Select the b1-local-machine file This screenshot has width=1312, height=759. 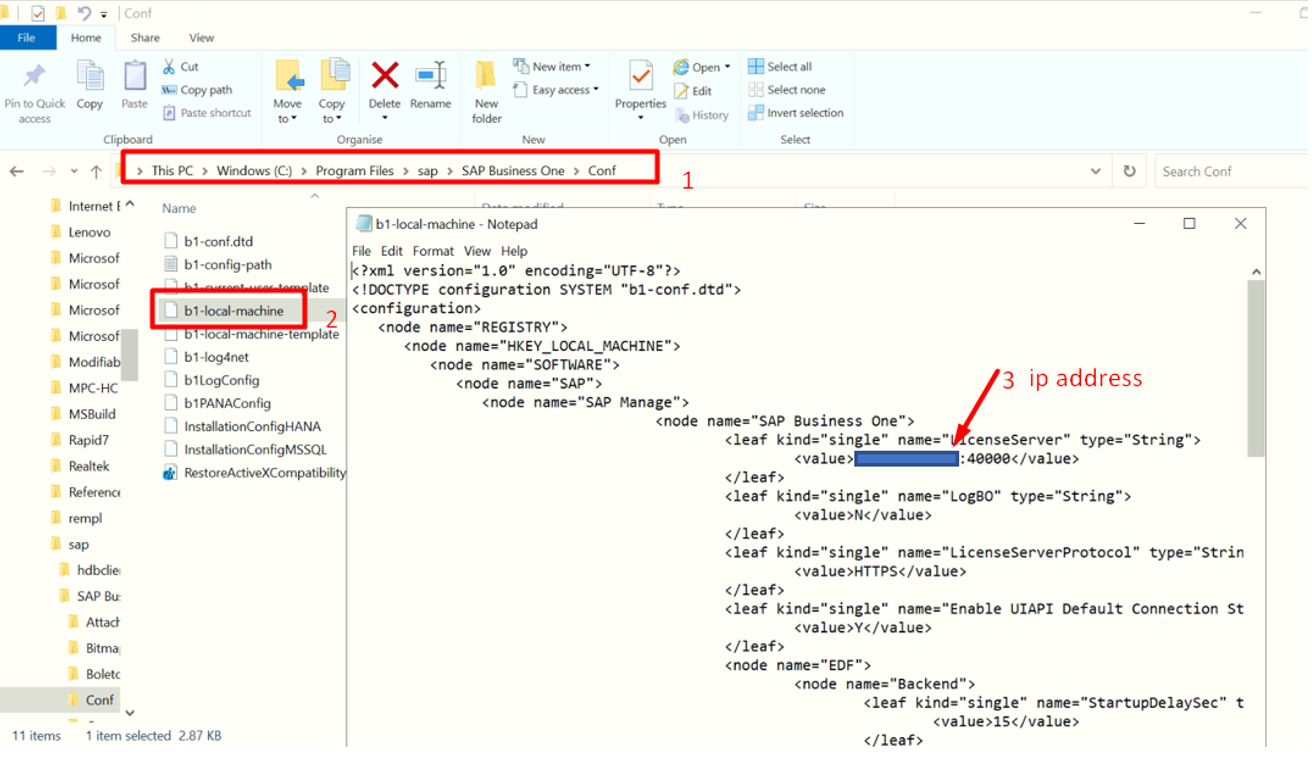coord(224,311)
